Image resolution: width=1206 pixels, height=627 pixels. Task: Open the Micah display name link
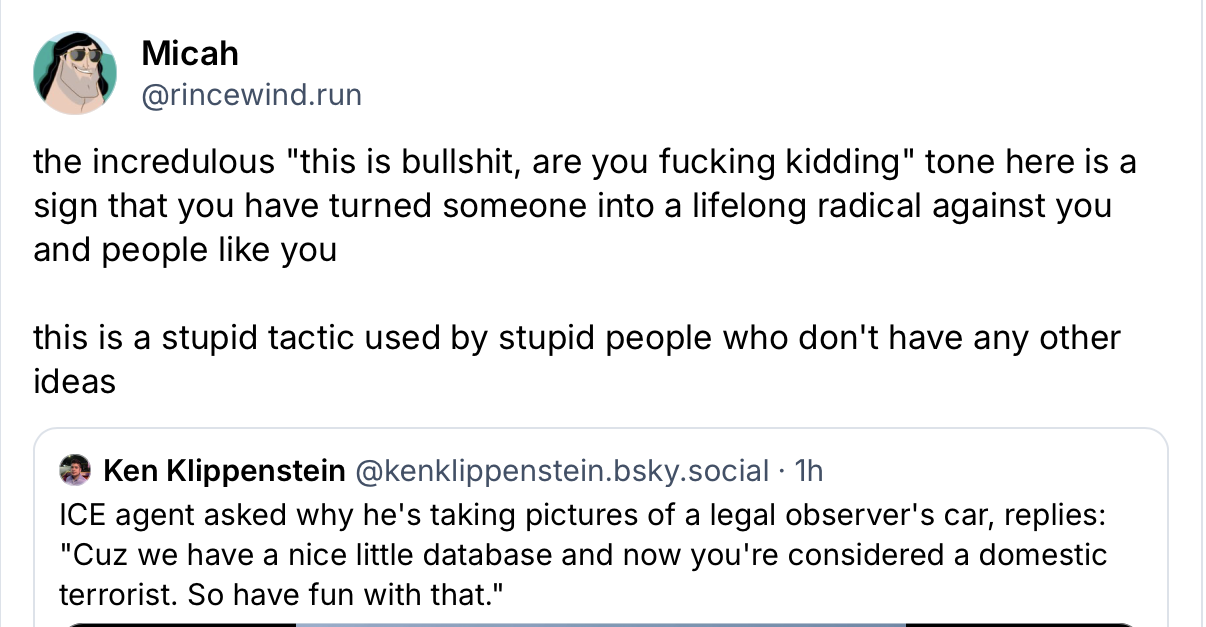click(190, 53)
